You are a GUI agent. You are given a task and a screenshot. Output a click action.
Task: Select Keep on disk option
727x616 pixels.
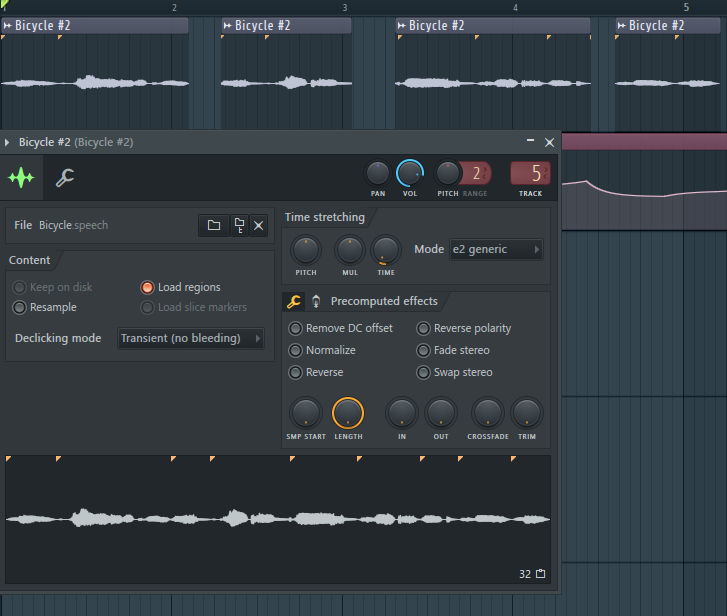tap(52, 287)
